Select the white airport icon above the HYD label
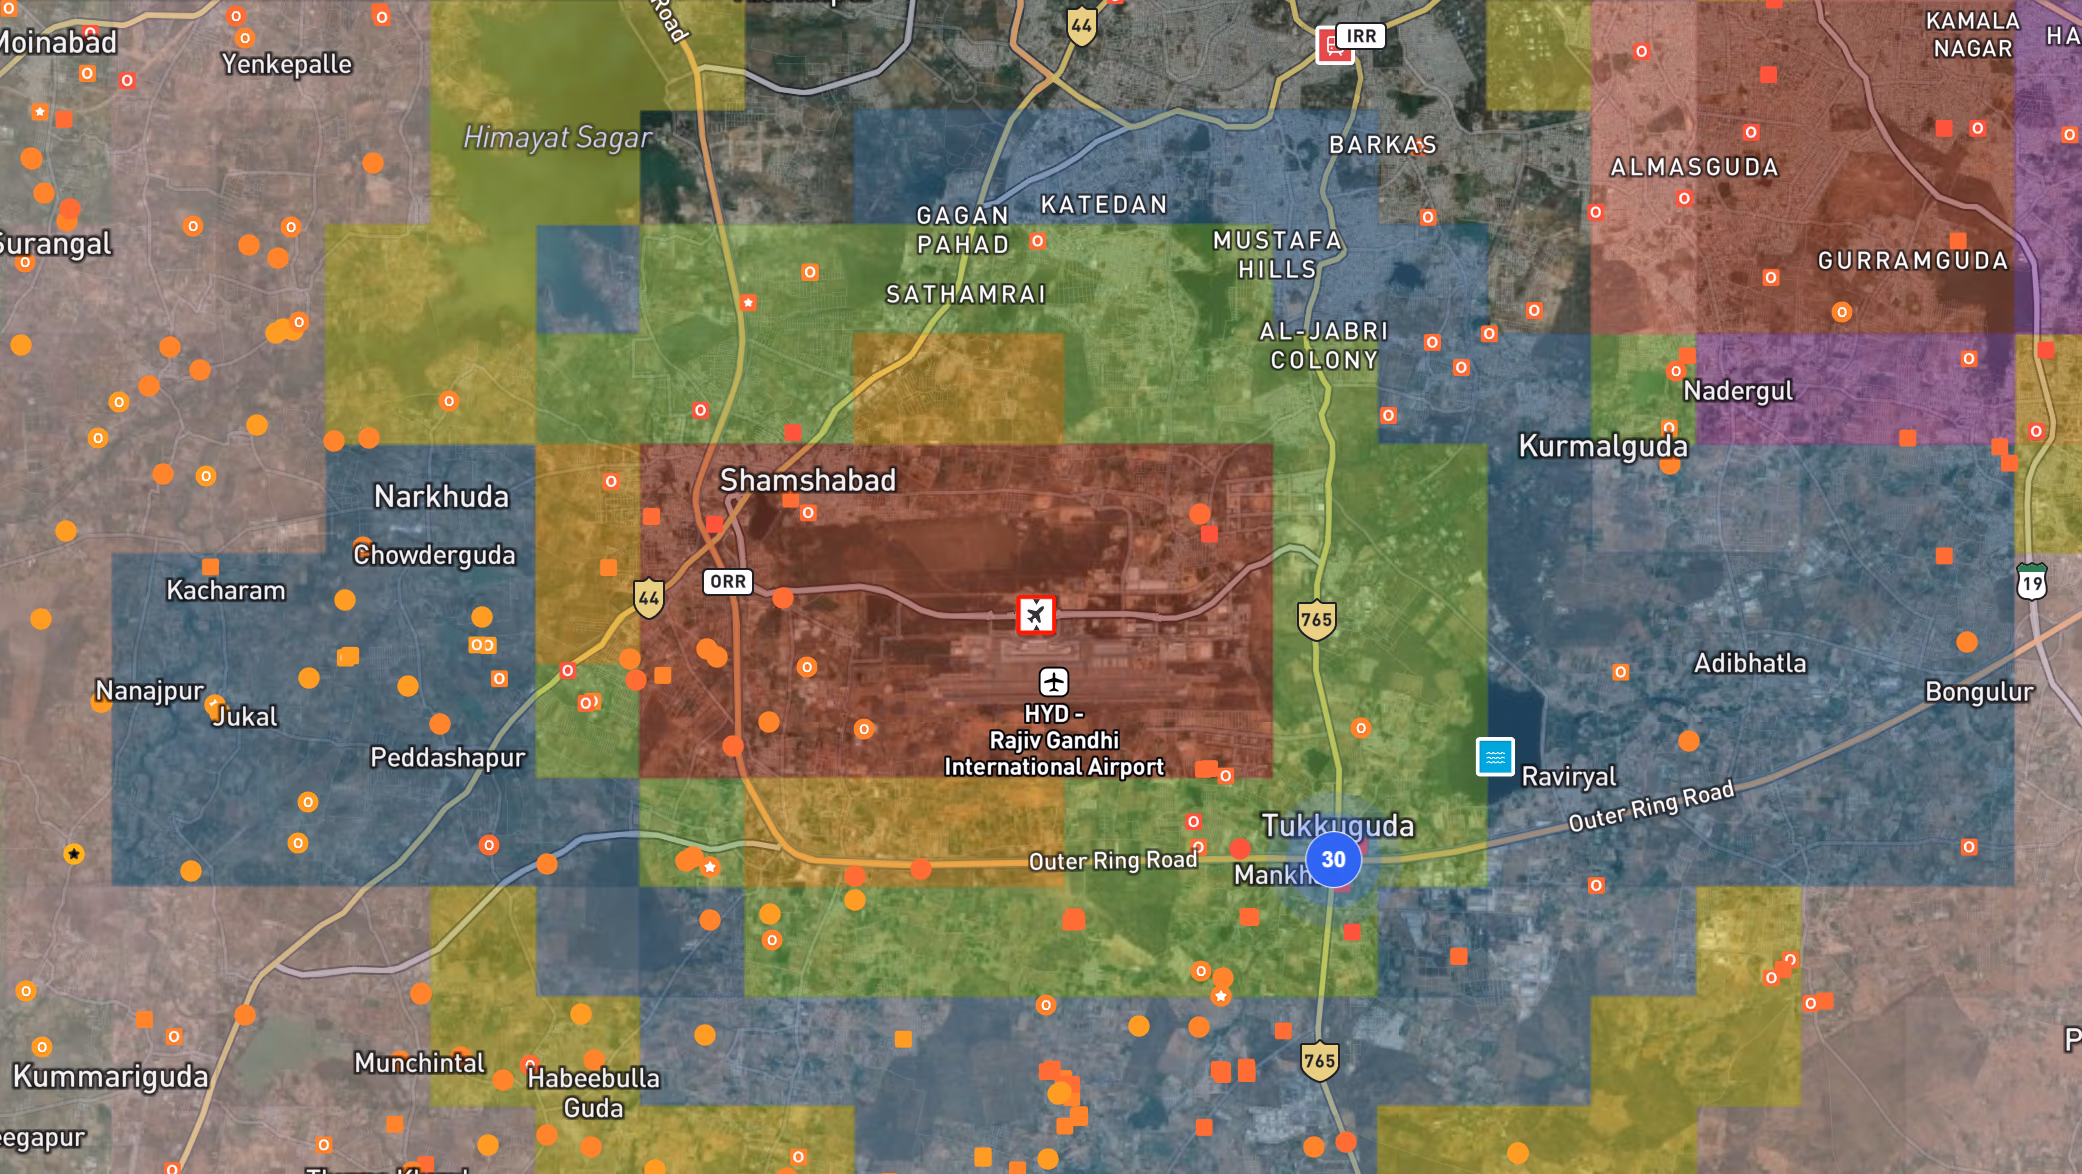The width and height of the screenshot is (2082, 1174). pyautogui.click(x=1053, y=682)
